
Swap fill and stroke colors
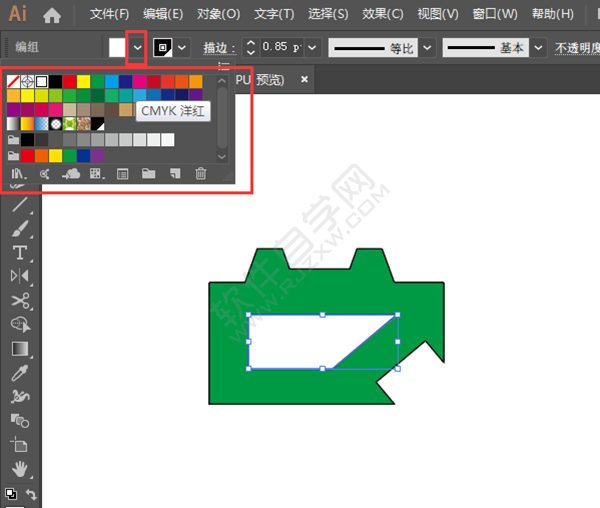(x=31, y=494)
